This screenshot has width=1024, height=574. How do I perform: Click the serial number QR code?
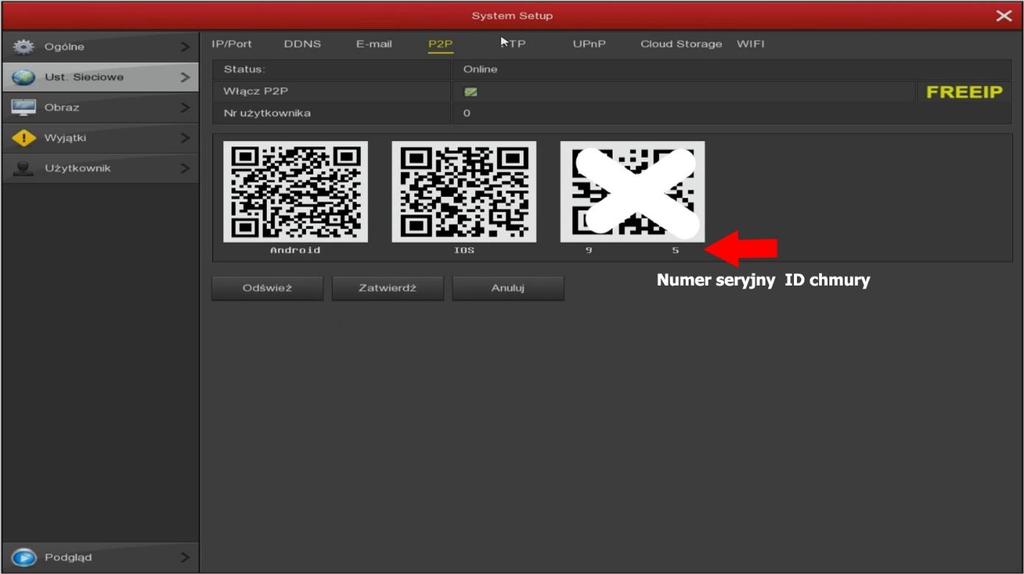(x=632, y=191)
